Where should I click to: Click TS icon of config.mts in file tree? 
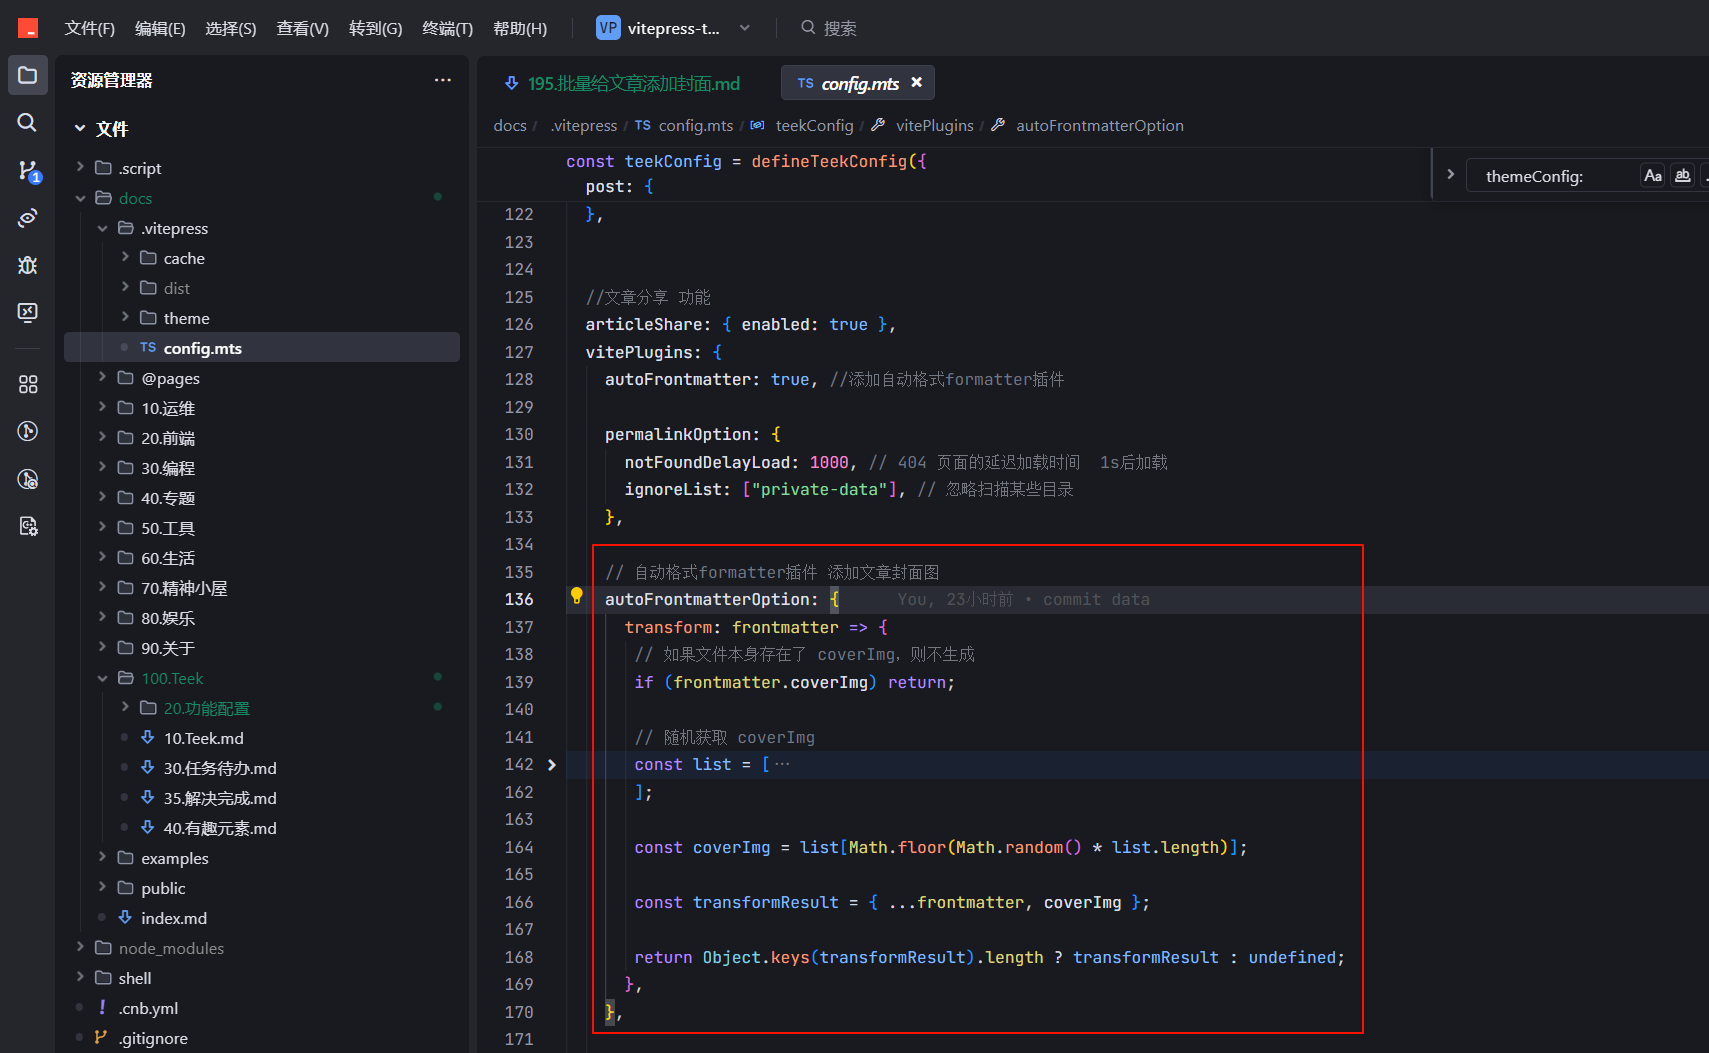click(x=148, y=348)
